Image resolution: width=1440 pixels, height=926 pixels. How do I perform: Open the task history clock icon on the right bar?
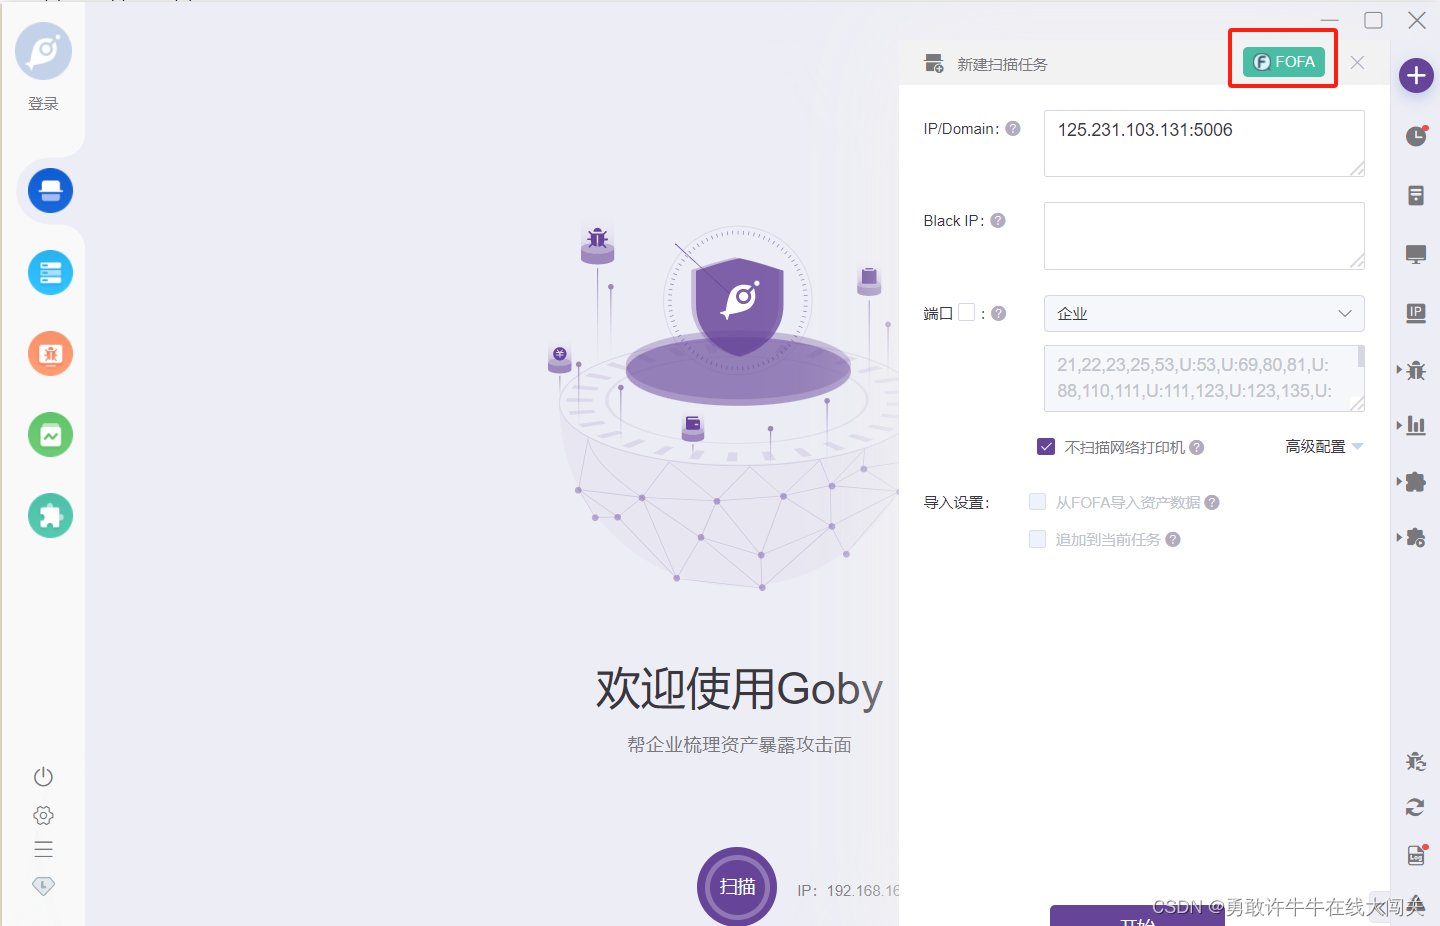coord(1416,135)
